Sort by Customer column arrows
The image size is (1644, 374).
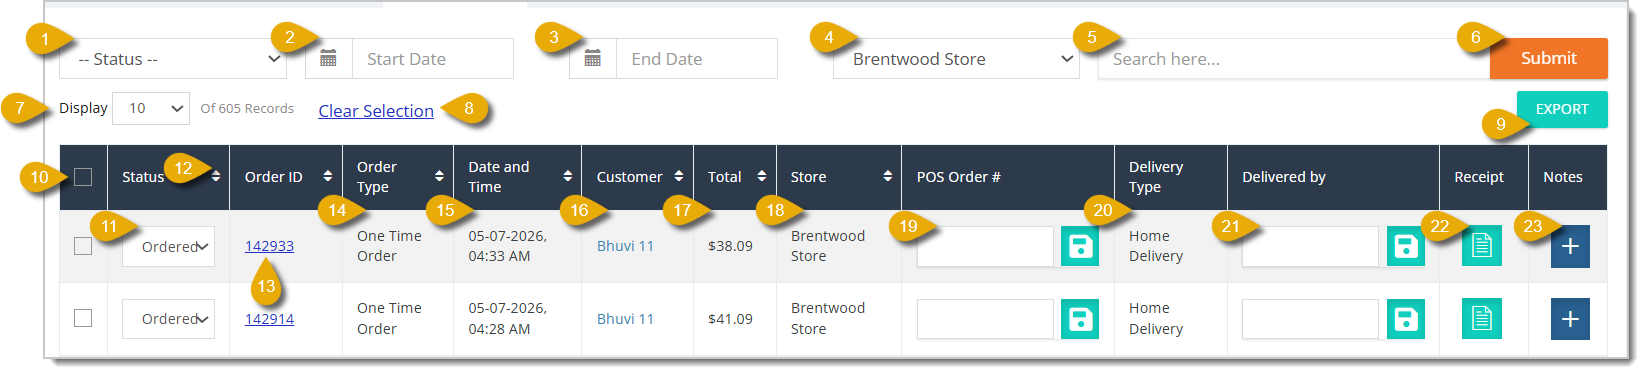[x=679, y=177]
